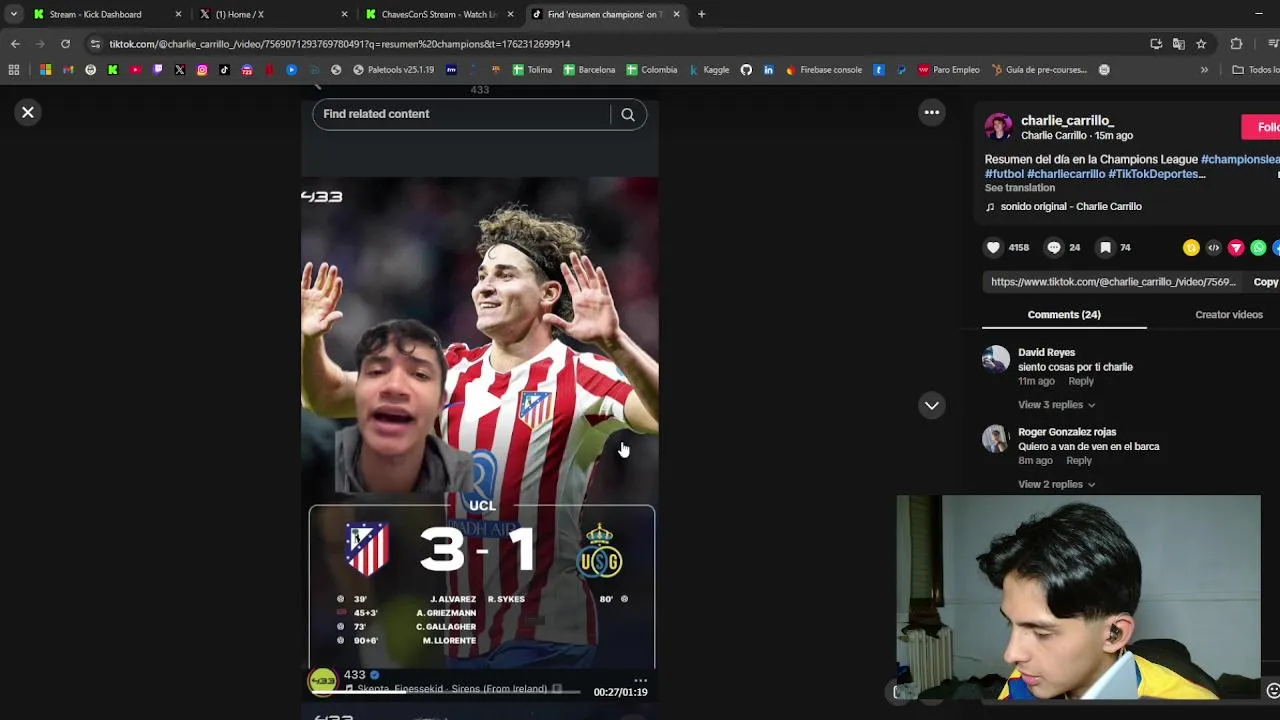Open David Reyes commenter avatar
This screenshot has width=1280, height=720.
click(x=996, y=359)
